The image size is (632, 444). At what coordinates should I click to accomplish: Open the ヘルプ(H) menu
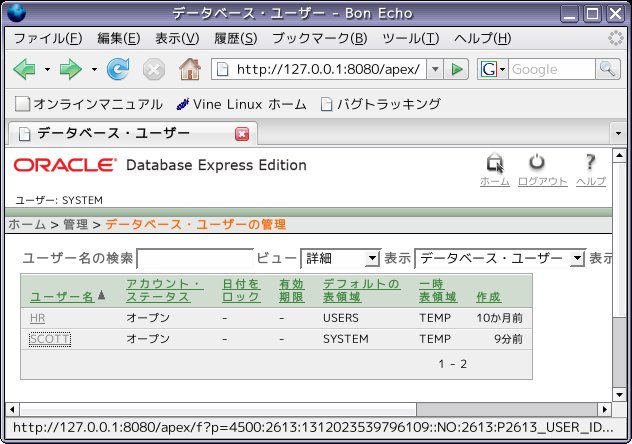482,39
